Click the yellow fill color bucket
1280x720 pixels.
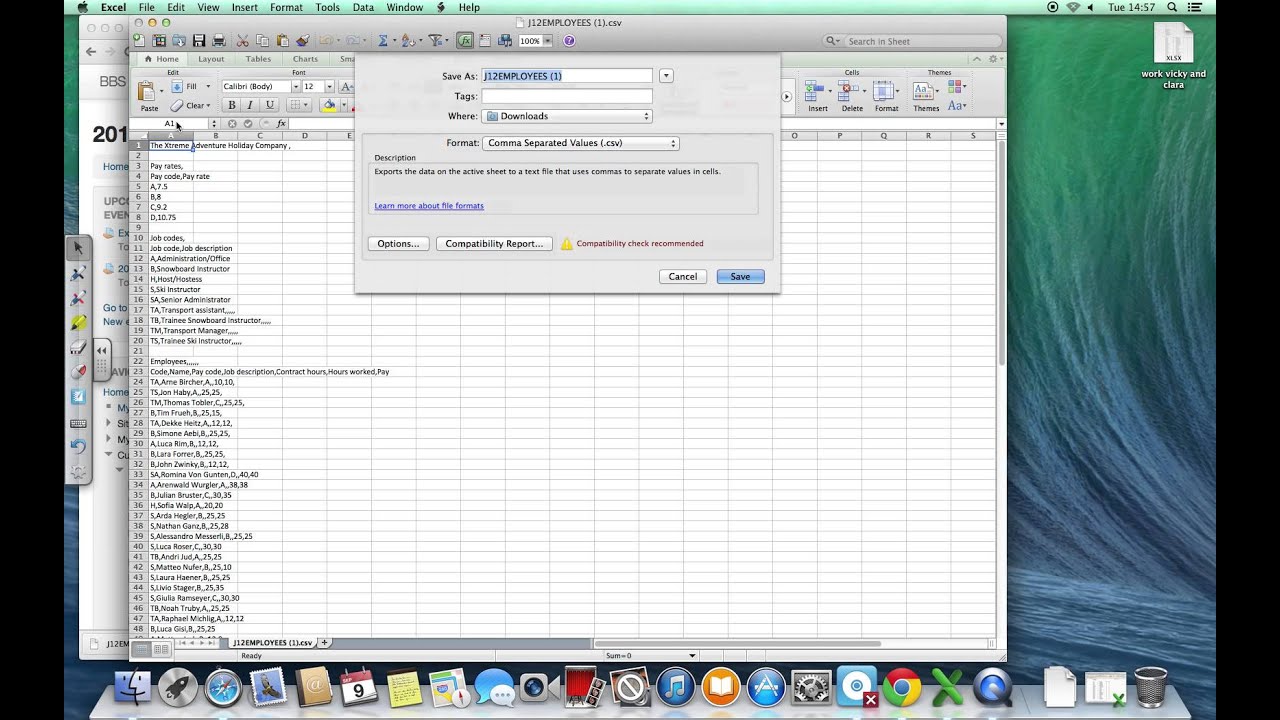tap(328, 105)
